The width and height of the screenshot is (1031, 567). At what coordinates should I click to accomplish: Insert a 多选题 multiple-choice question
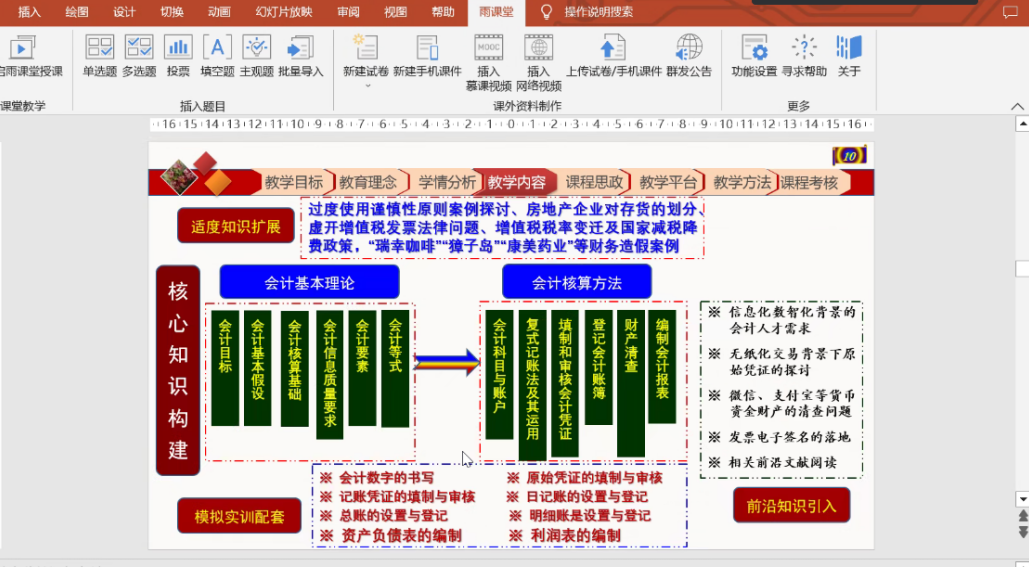139,57
